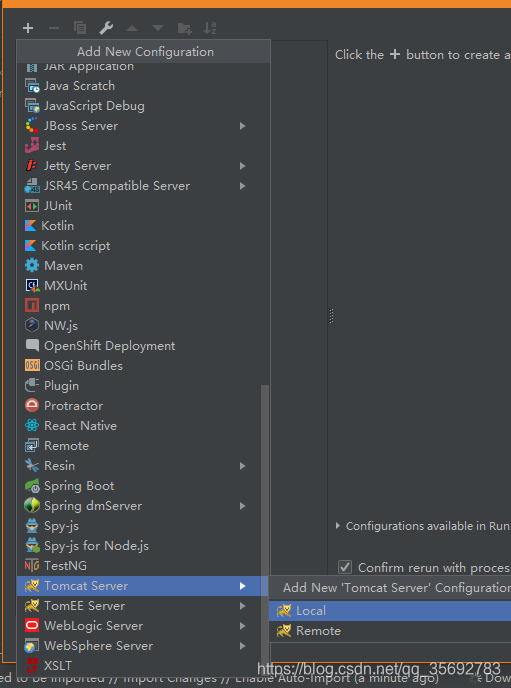Expand the JBoss Server submenu arrow

[x=242, y=126]
